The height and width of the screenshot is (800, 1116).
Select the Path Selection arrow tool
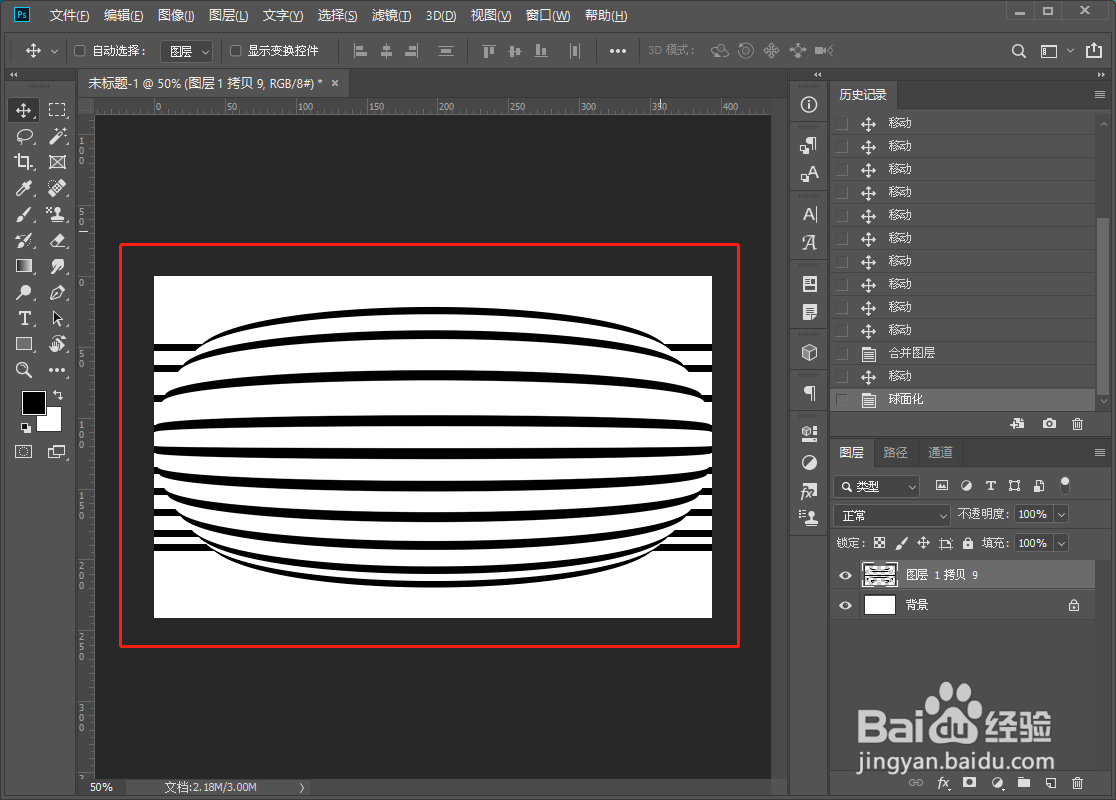click(x=57, y=318)
